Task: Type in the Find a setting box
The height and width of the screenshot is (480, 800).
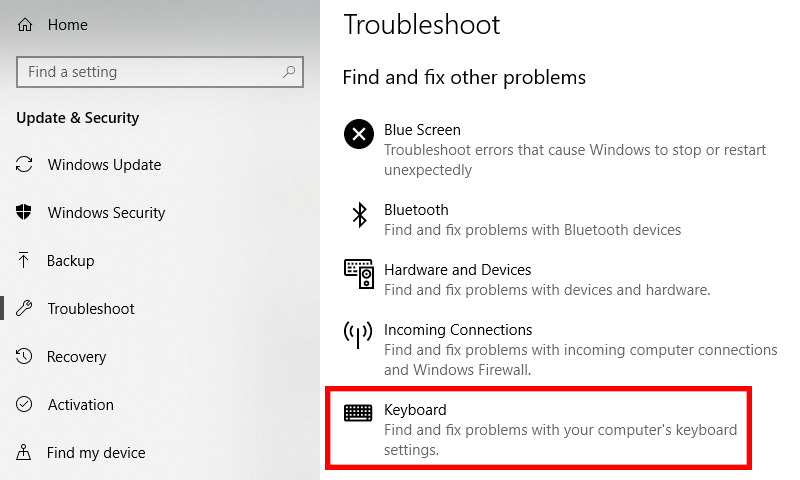Action: pyautogui.click(x=150, y=72)
